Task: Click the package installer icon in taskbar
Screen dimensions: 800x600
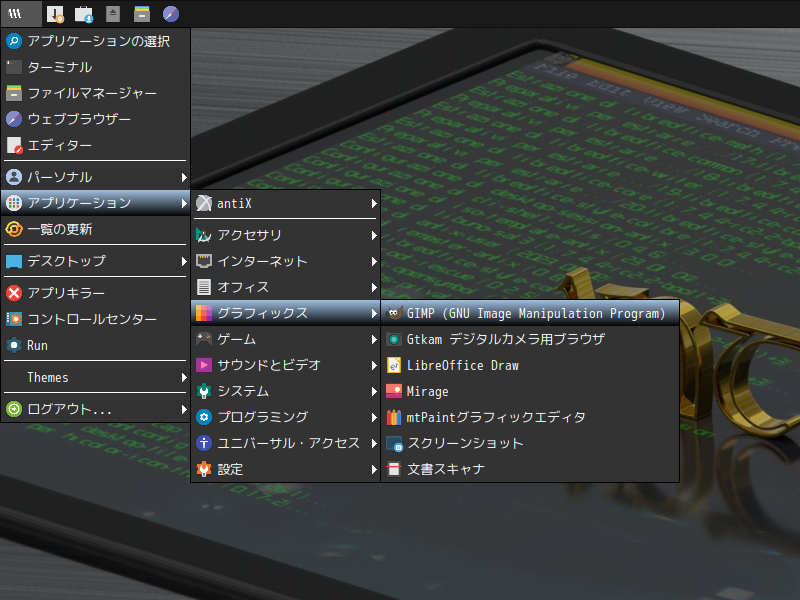Action: click(x=84, y=14)
